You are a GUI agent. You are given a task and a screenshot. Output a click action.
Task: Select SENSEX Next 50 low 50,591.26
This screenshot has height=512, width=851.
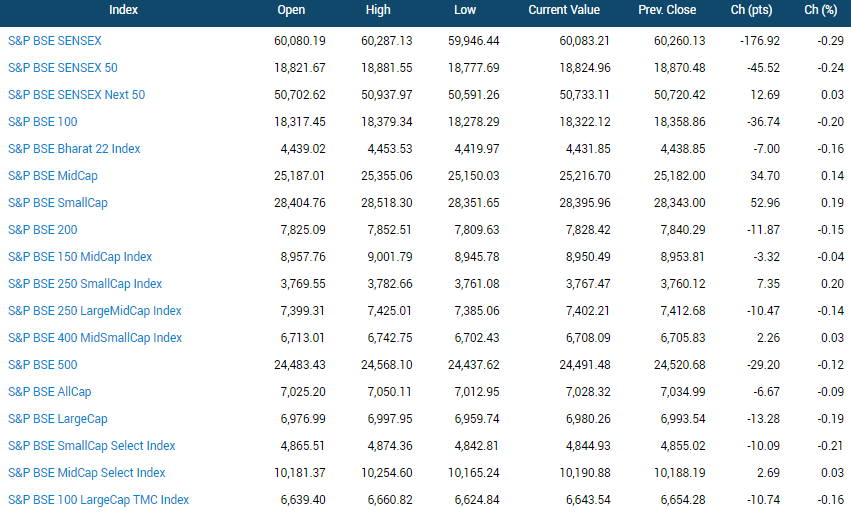click(474, 95)
